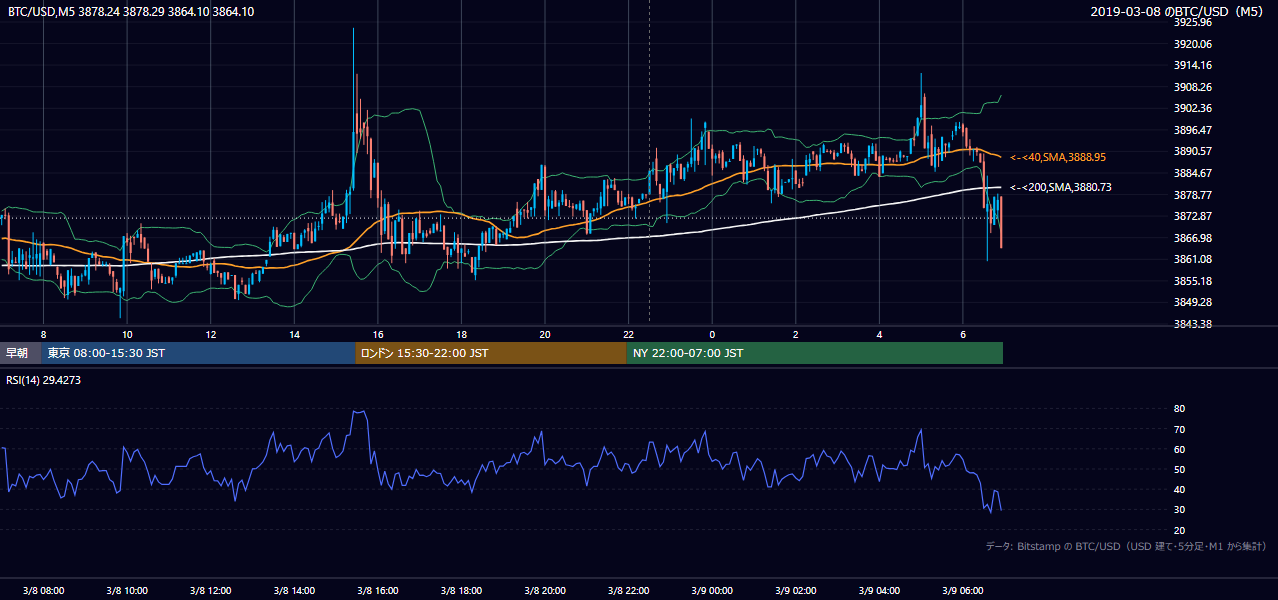Screen dimensions: 1278x600
Task: Click price axis label 3884.67
Action: coord(1193,173)
